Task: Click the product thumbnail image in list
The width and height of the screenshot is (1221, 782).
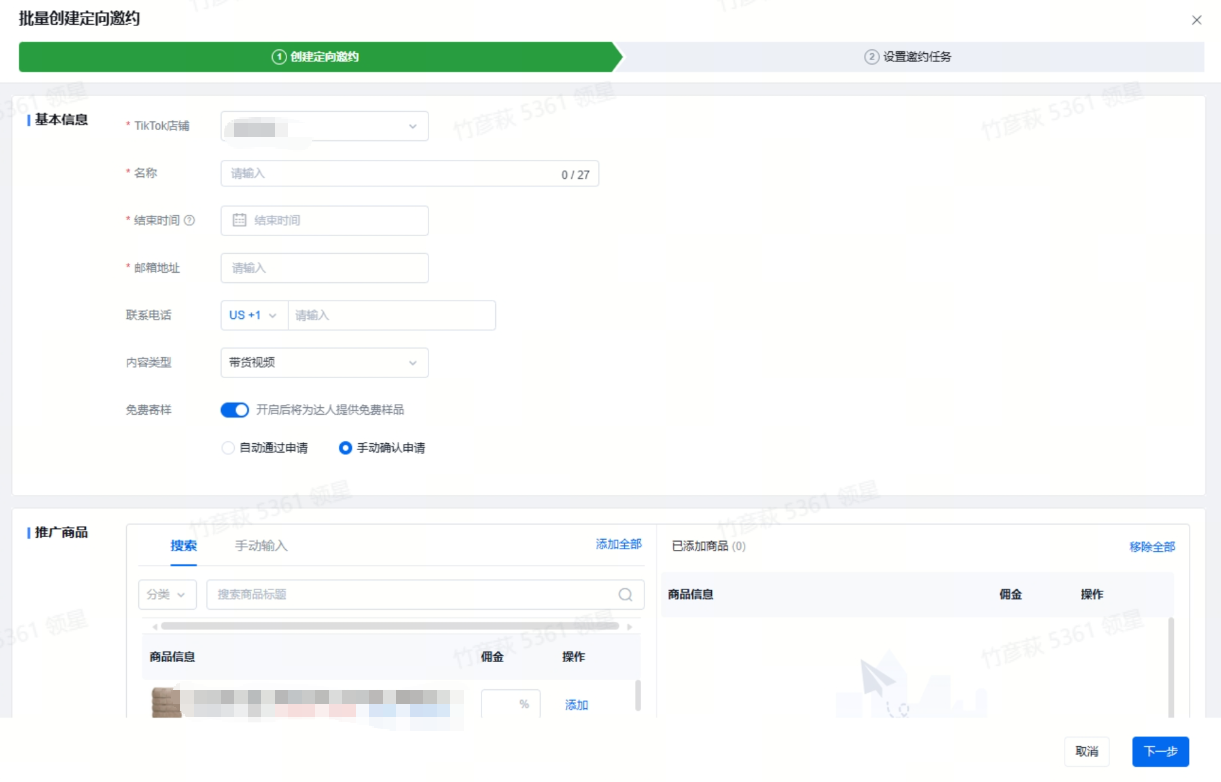Action: [166, 703]
